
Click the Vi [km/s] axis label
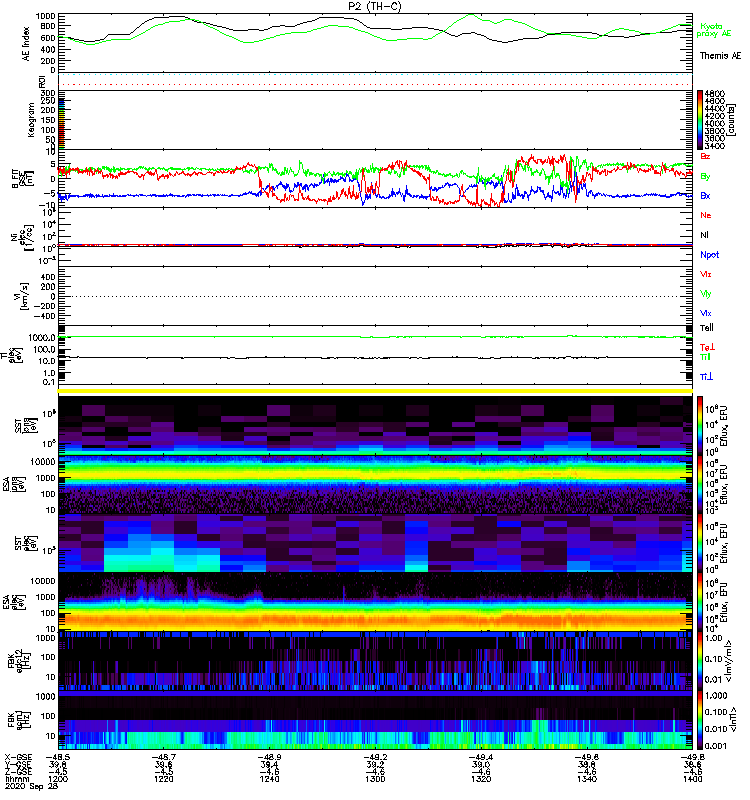[23, 296]
